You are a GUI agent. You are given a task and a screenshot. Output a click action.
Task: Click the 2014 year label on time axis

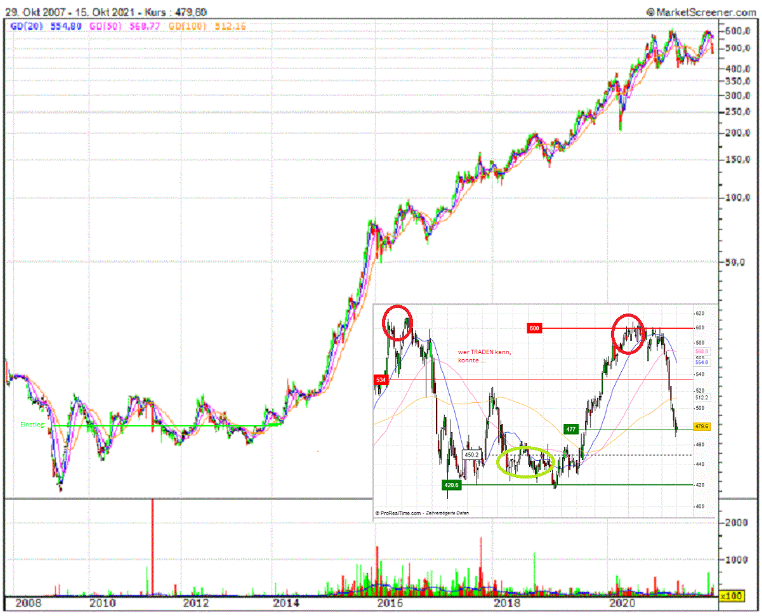point(286,603)
